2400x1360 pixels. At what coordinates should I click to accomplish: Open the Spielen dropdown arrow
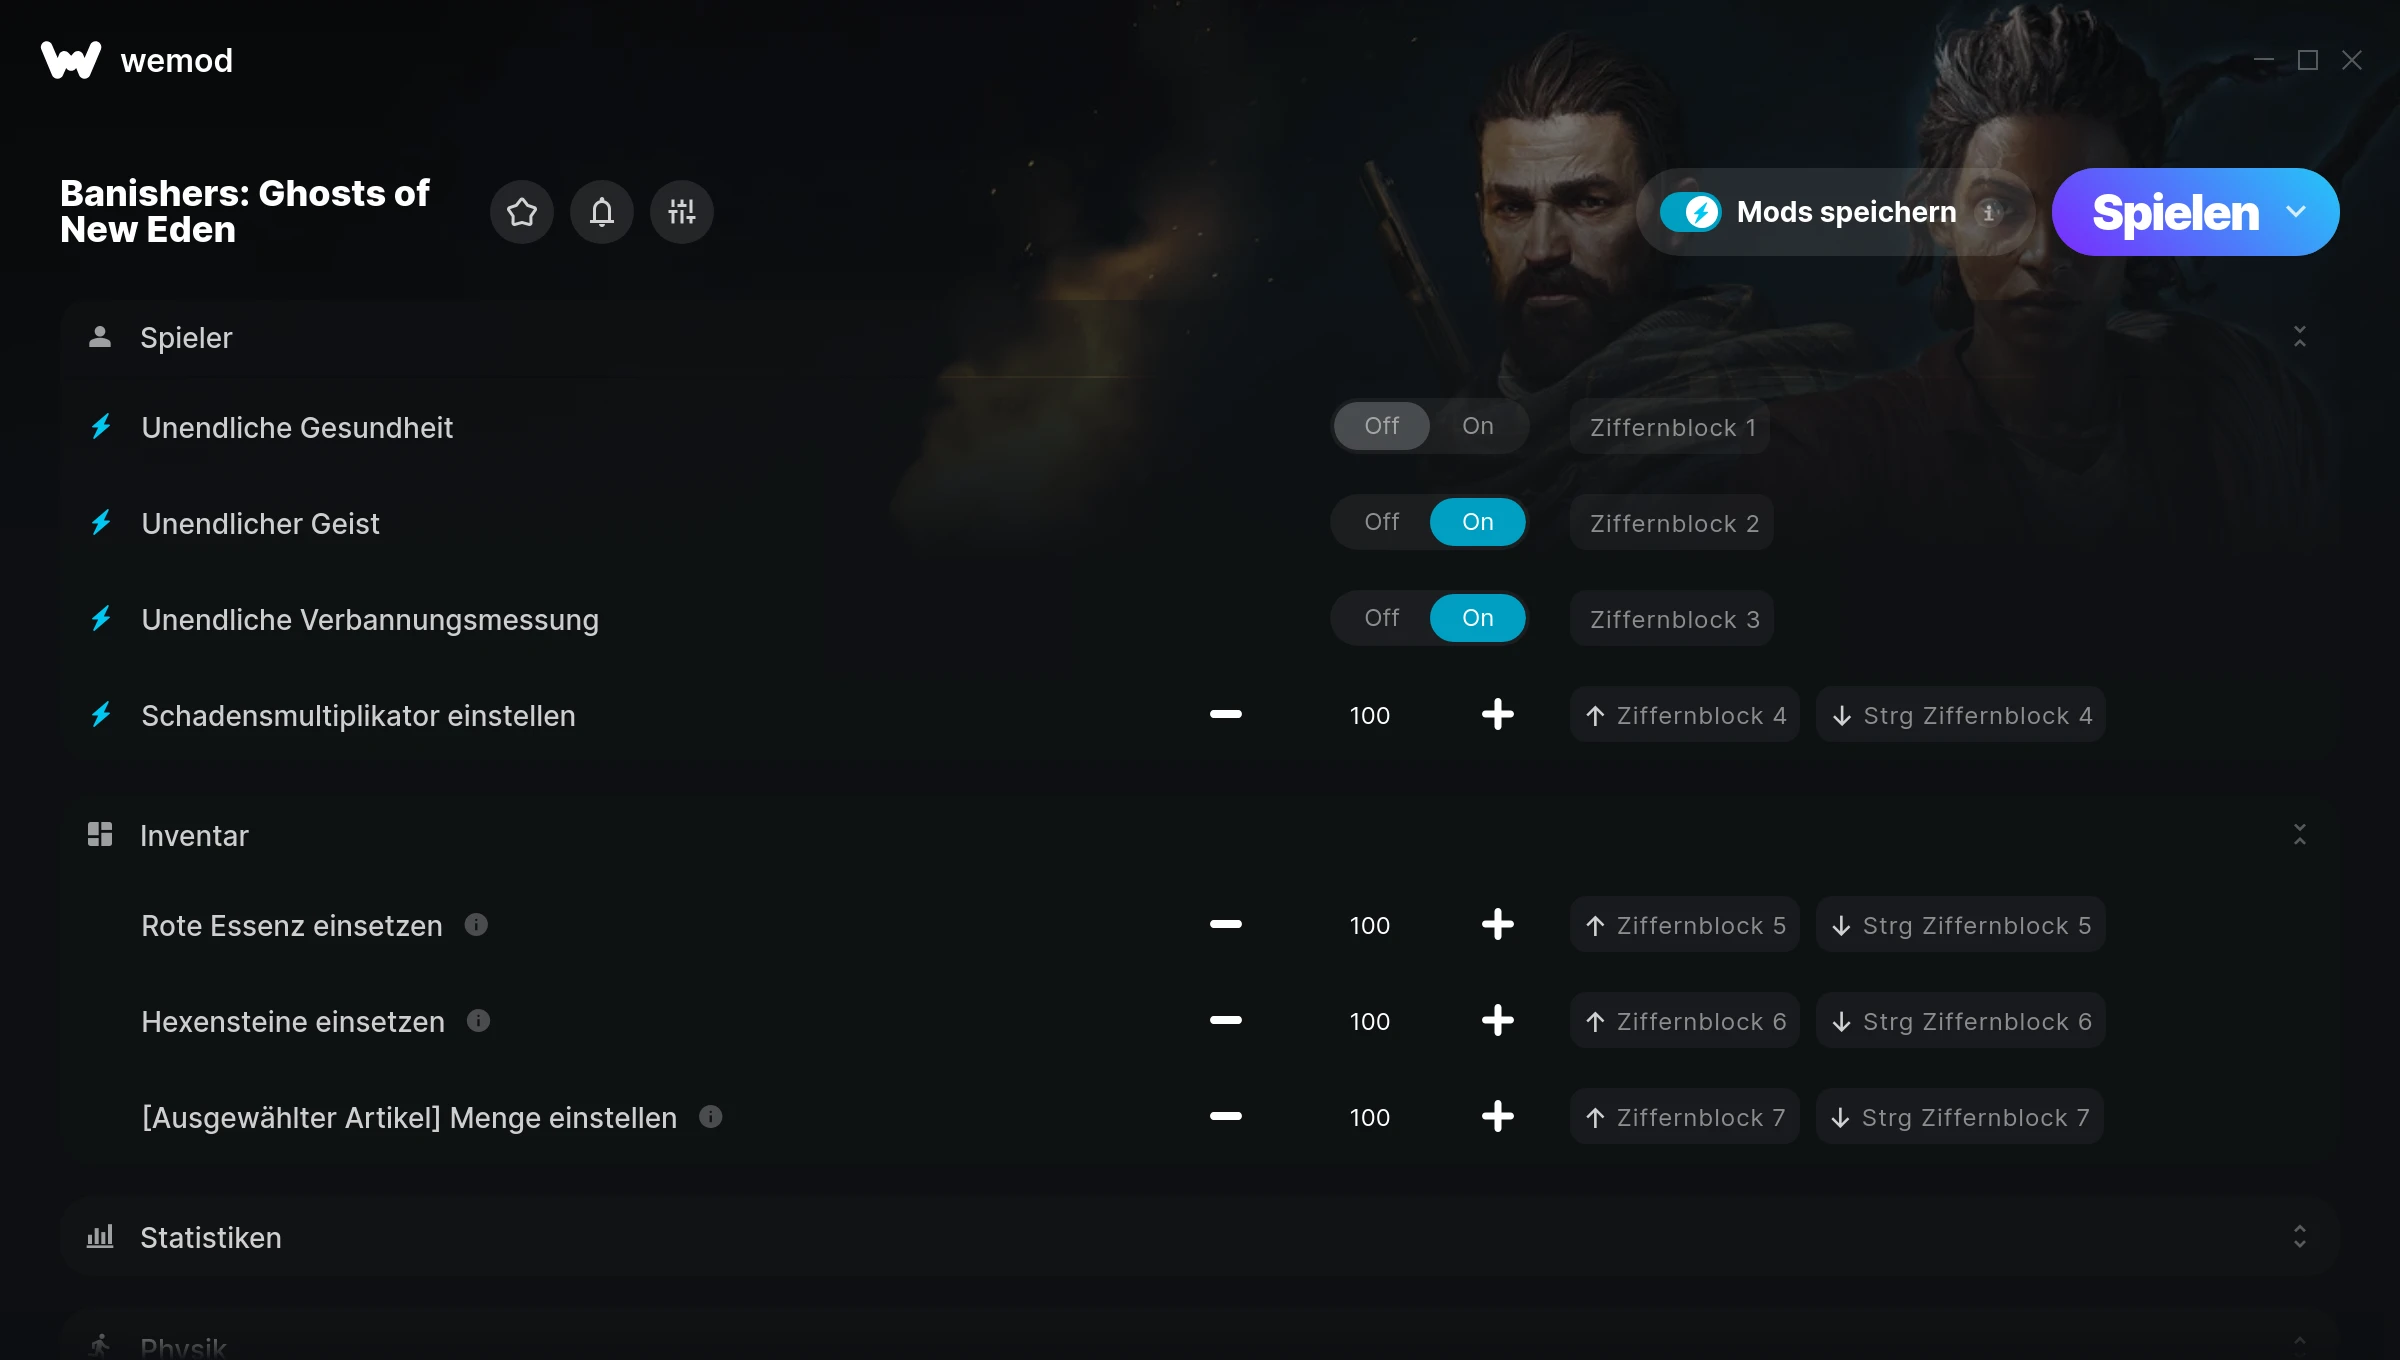(x=2296, y=212)
